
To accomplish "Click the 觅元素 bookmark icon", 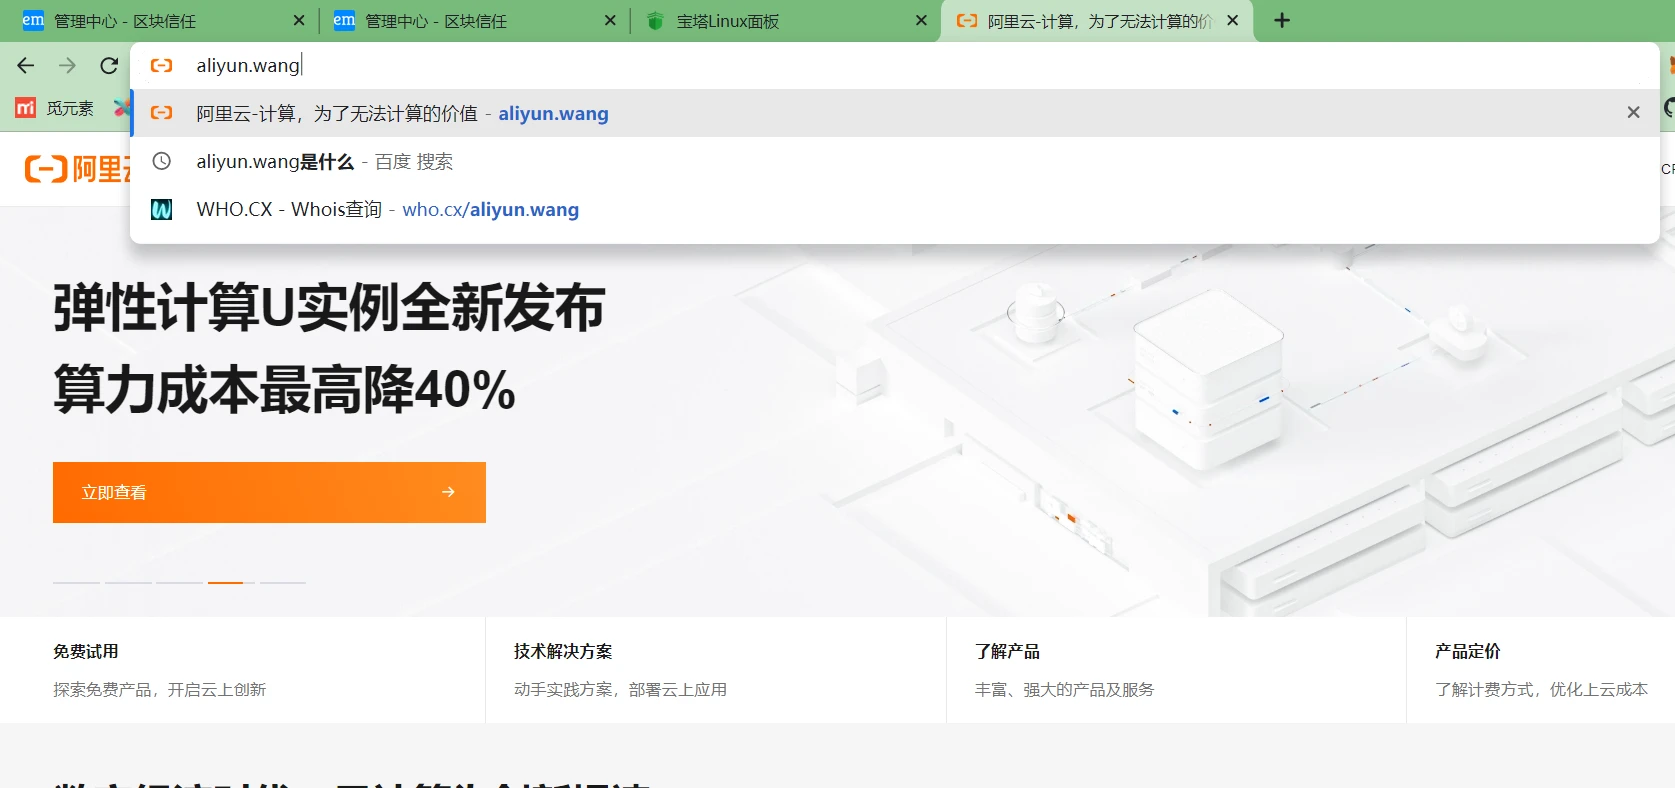I will 26,108.
